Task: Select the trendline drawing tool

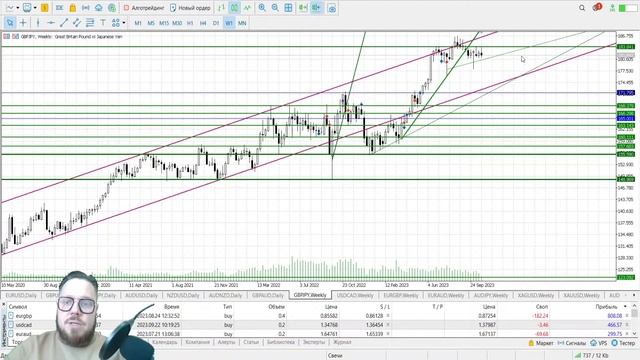Action: coord(64,23)
